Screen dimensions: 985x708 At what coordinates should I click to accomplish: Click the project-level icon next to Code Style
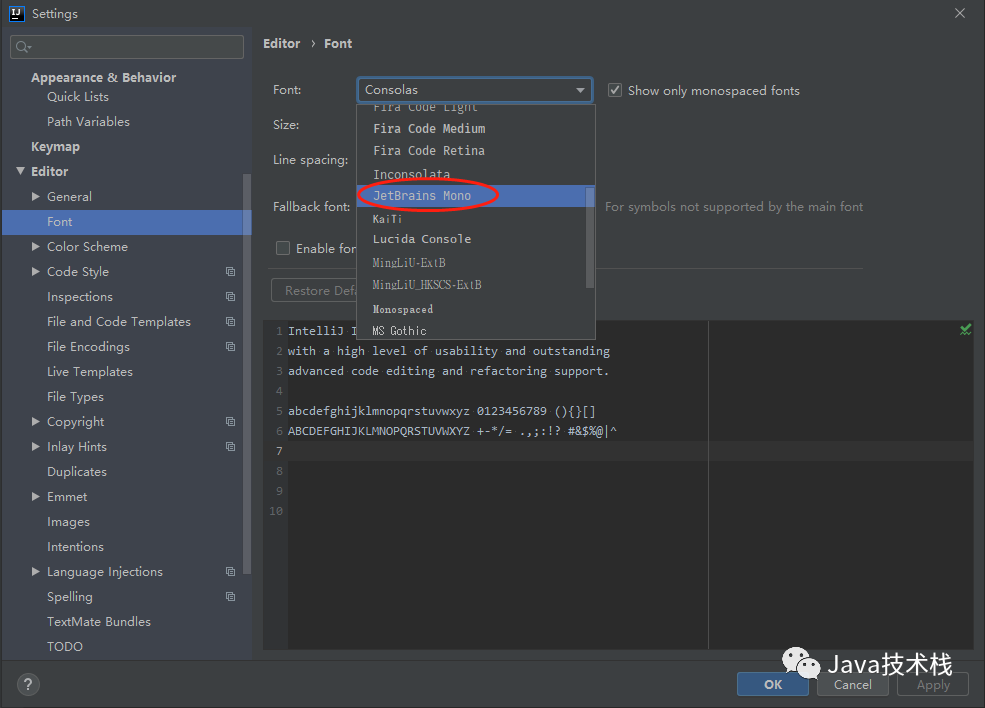(231, 271)
